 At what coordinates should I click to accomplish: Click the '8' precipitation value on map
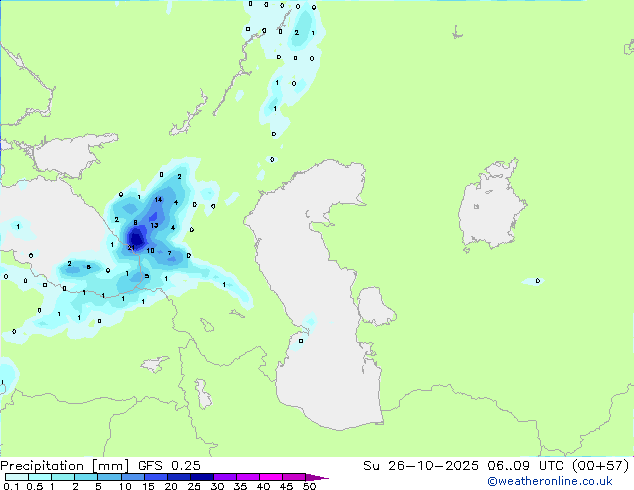click(x=135, y=222)
